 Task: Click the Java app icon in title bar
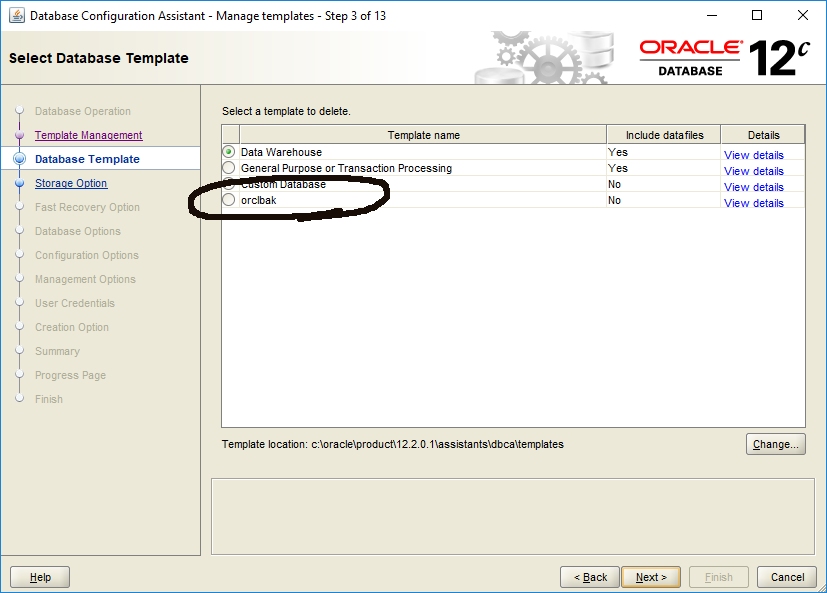pyautogui.click(x=17, y=15)
